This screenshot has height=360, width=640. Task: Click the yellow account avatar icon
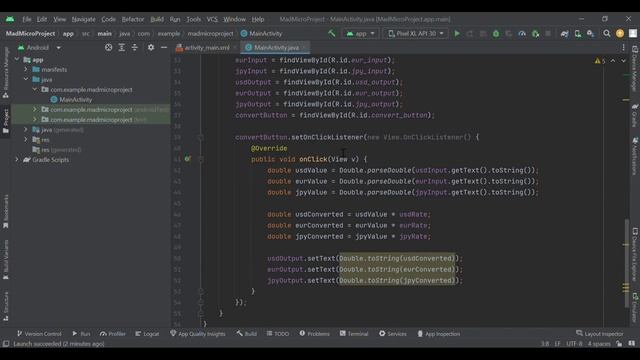620,33
